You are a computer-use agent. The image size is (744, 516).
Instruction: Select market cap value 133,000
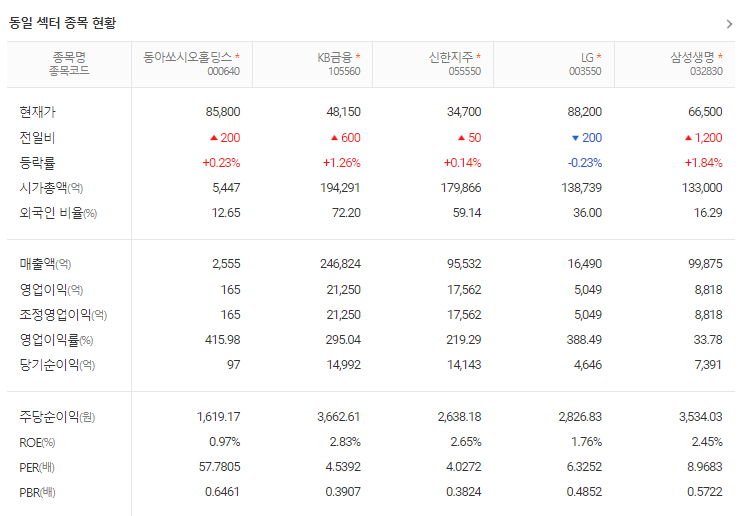(702, 188)
